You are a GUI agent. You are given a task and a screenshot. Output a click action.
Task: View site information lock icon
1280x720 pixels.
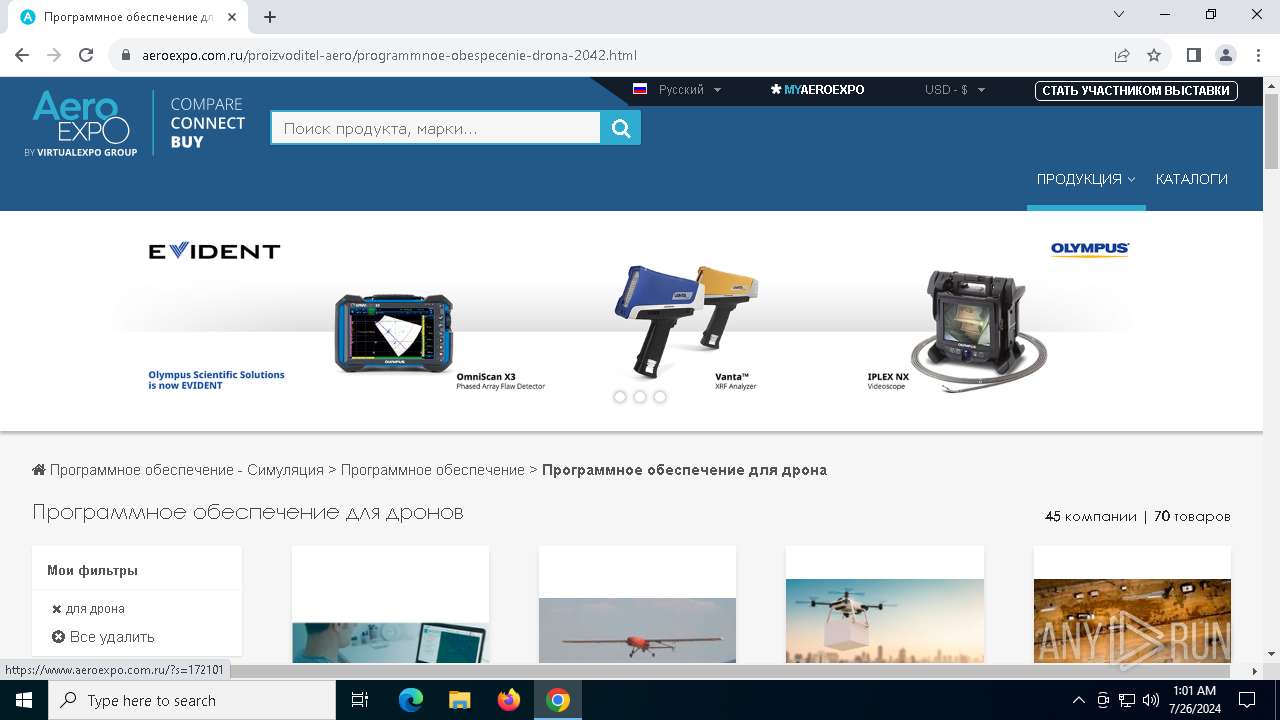click(126, 55)
